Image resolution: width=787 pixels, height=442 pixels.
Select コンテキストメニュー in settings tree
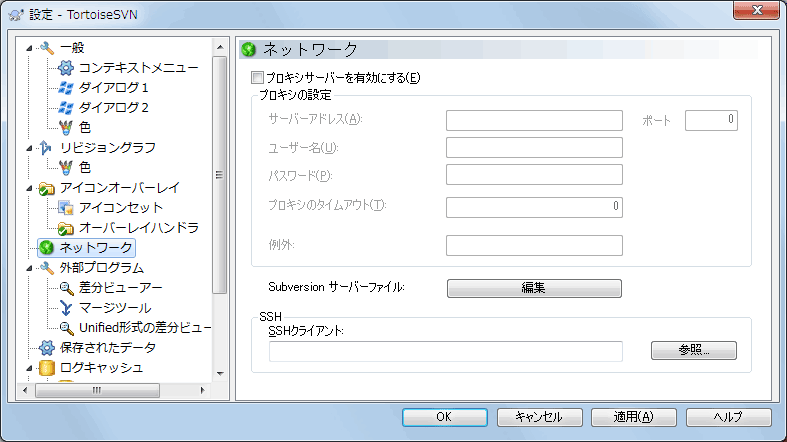(x=139, y=68)
